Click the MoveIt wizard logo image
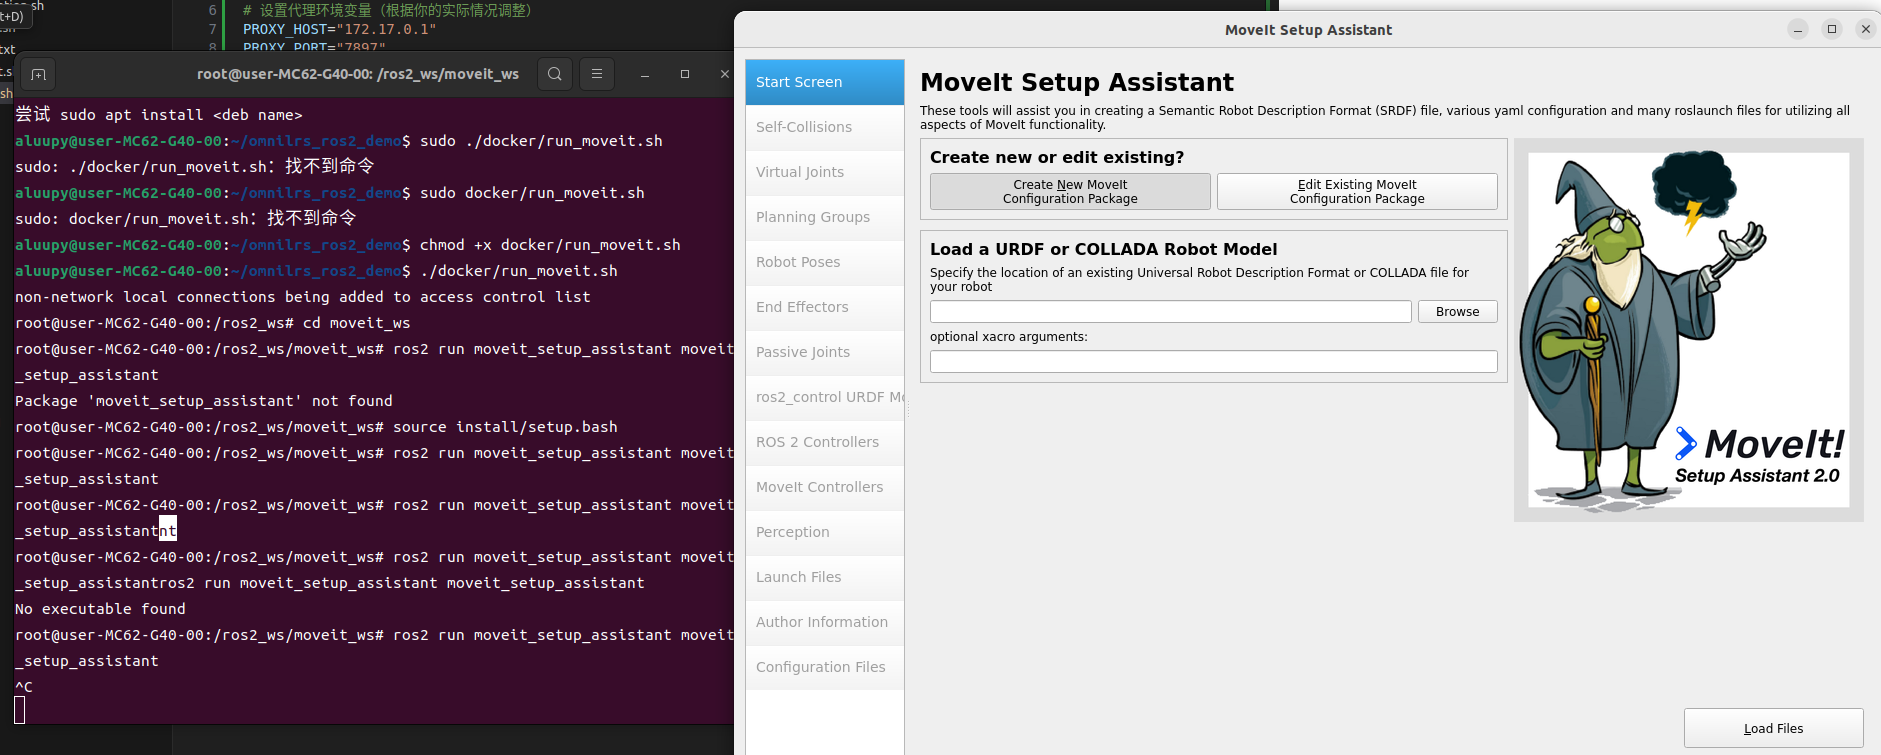The width and height of the screenshot is (1881, 755). point(1688,330)
